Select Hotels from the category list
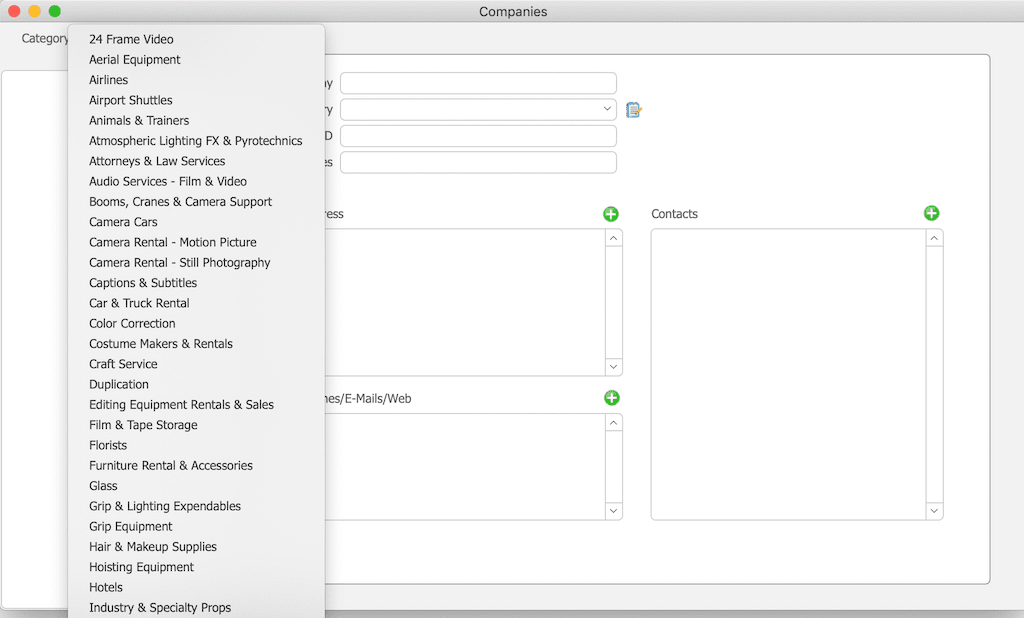The image size is (1024, 618). click(x=106, y=587)
